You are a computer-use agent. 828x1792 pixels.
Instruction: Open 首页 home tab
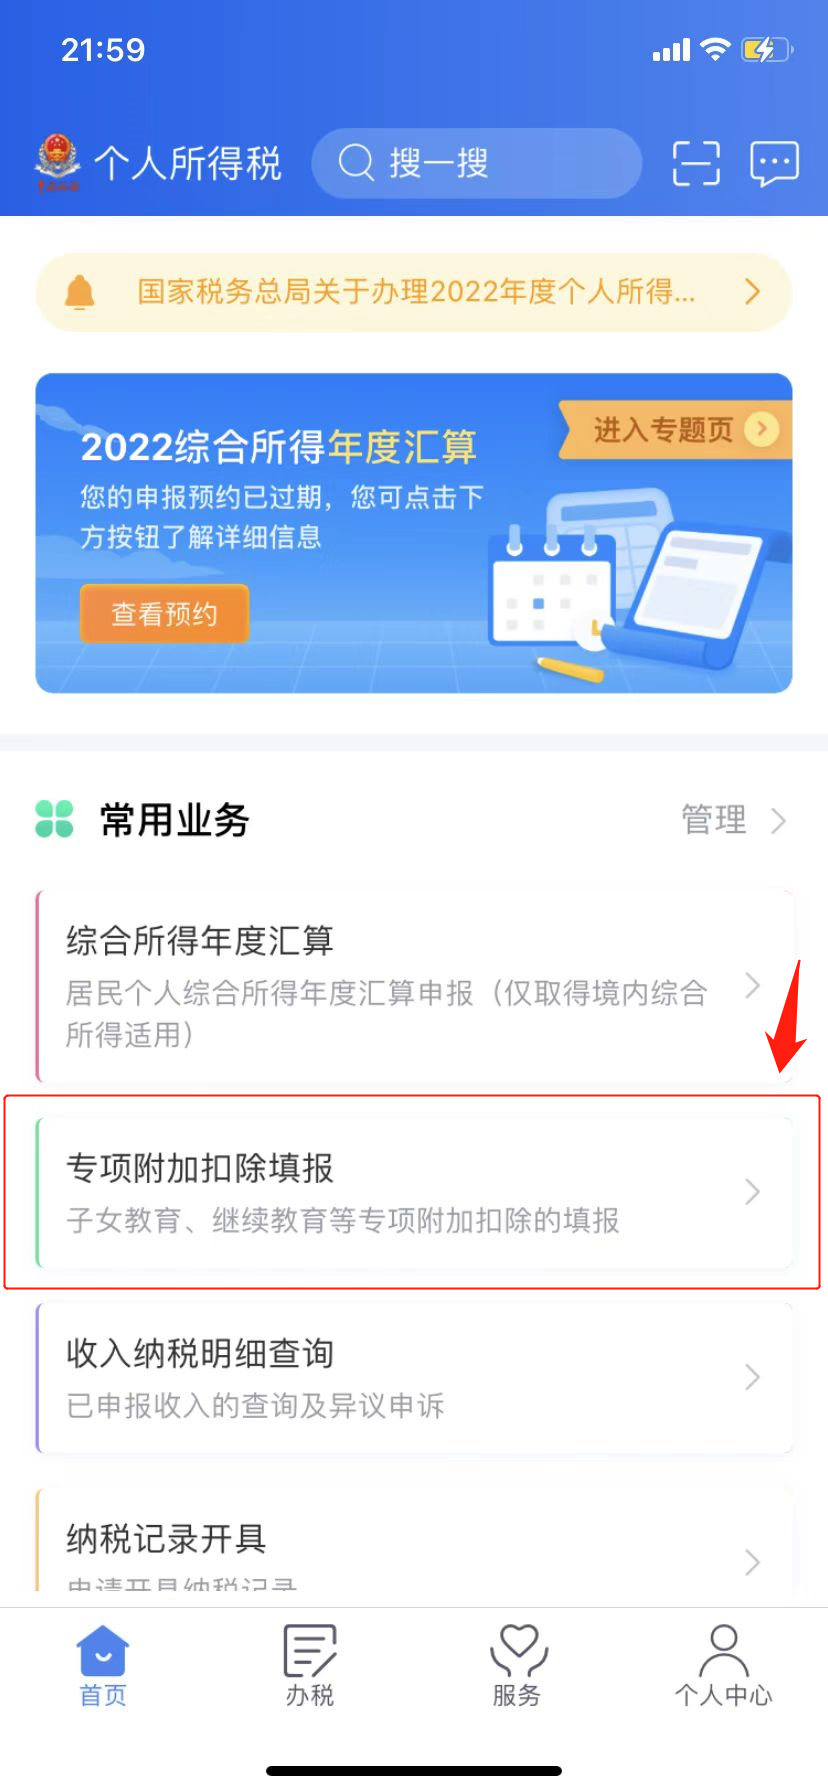[103, 1665]
